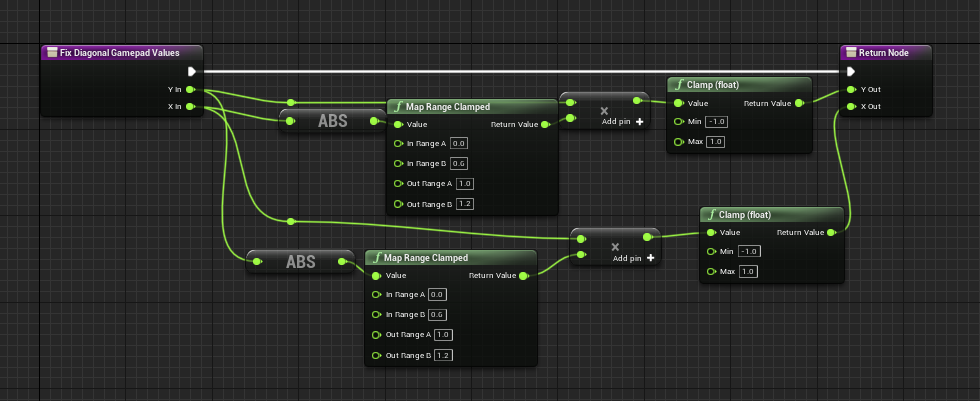Click the X Out pin on Return Node

(x=850, y=106)
